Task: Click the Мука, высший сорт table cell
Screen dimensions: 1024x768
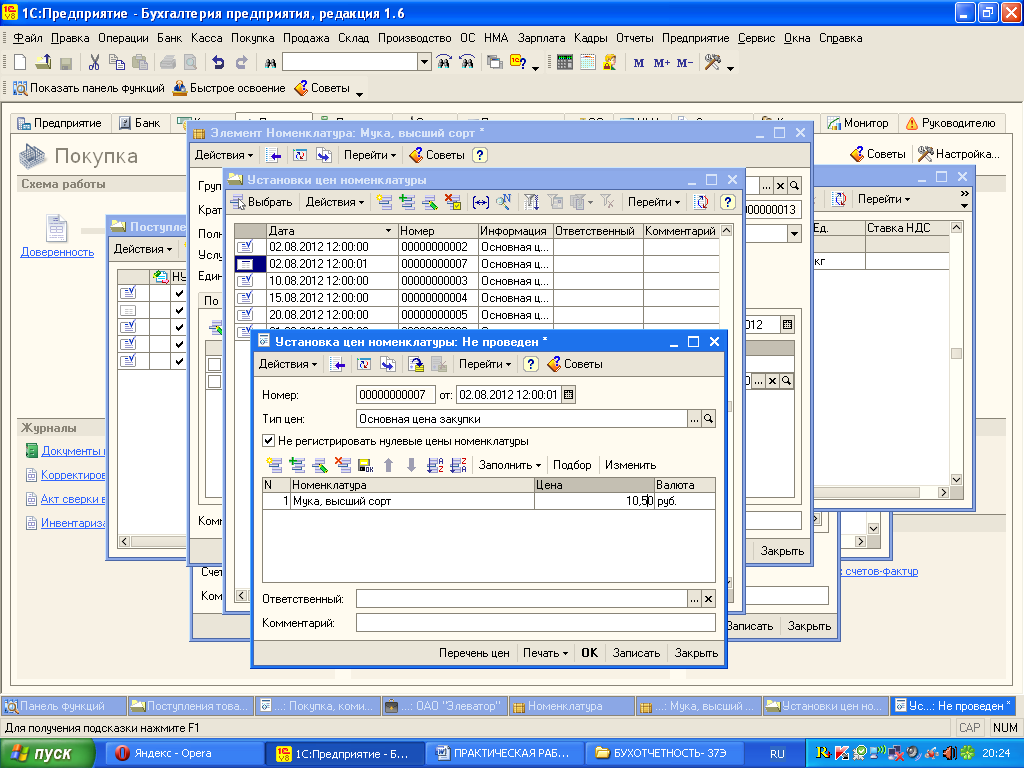Action: pos(412,502)
